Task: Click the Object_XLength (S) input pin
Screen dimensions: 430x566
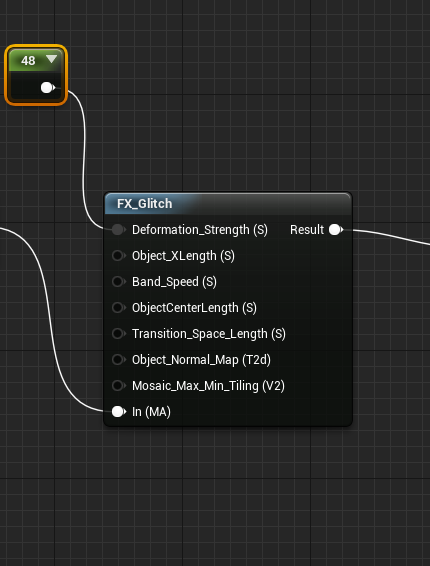Action: [118, 256]
